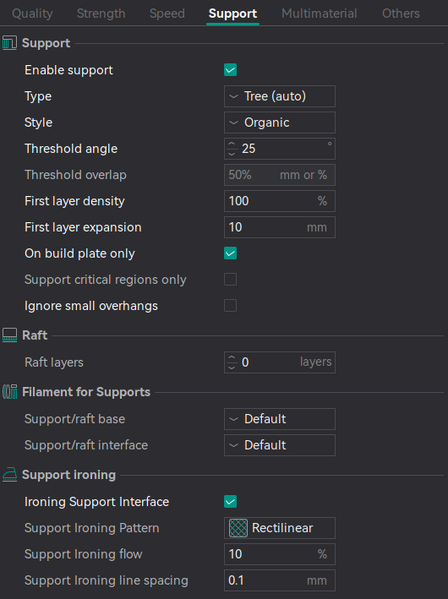This screenshot has width=448, height=599.
Task: Increase Raft layers with up arrow
Action: [x=231, y=358]
